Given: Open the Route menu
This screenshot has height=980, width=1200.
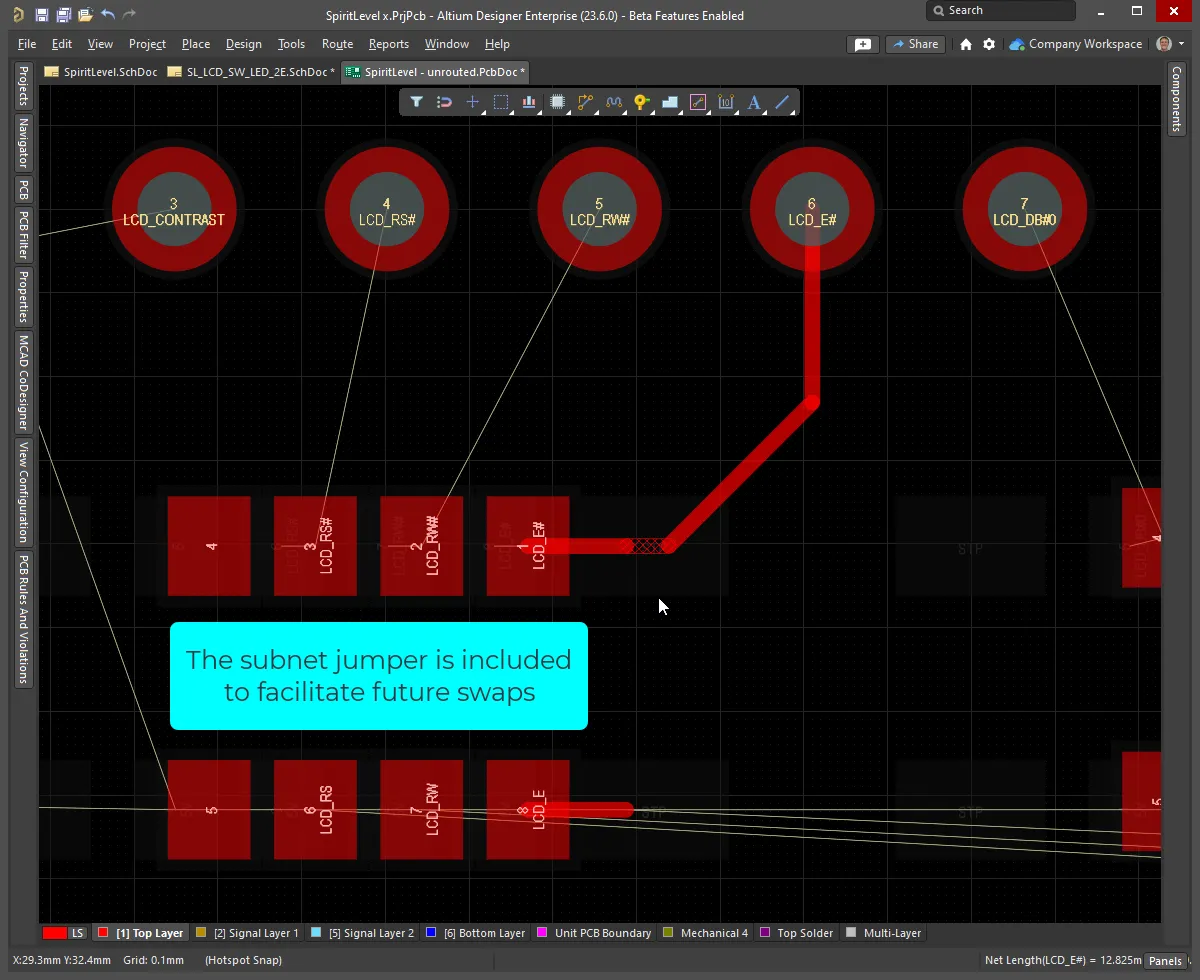Looking at the screenshot, I should click(337, 44).
